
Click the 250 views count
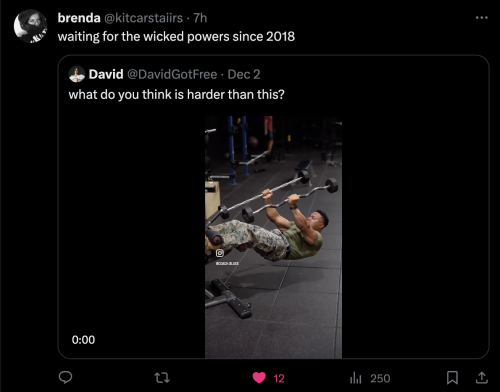pos(380,378)
